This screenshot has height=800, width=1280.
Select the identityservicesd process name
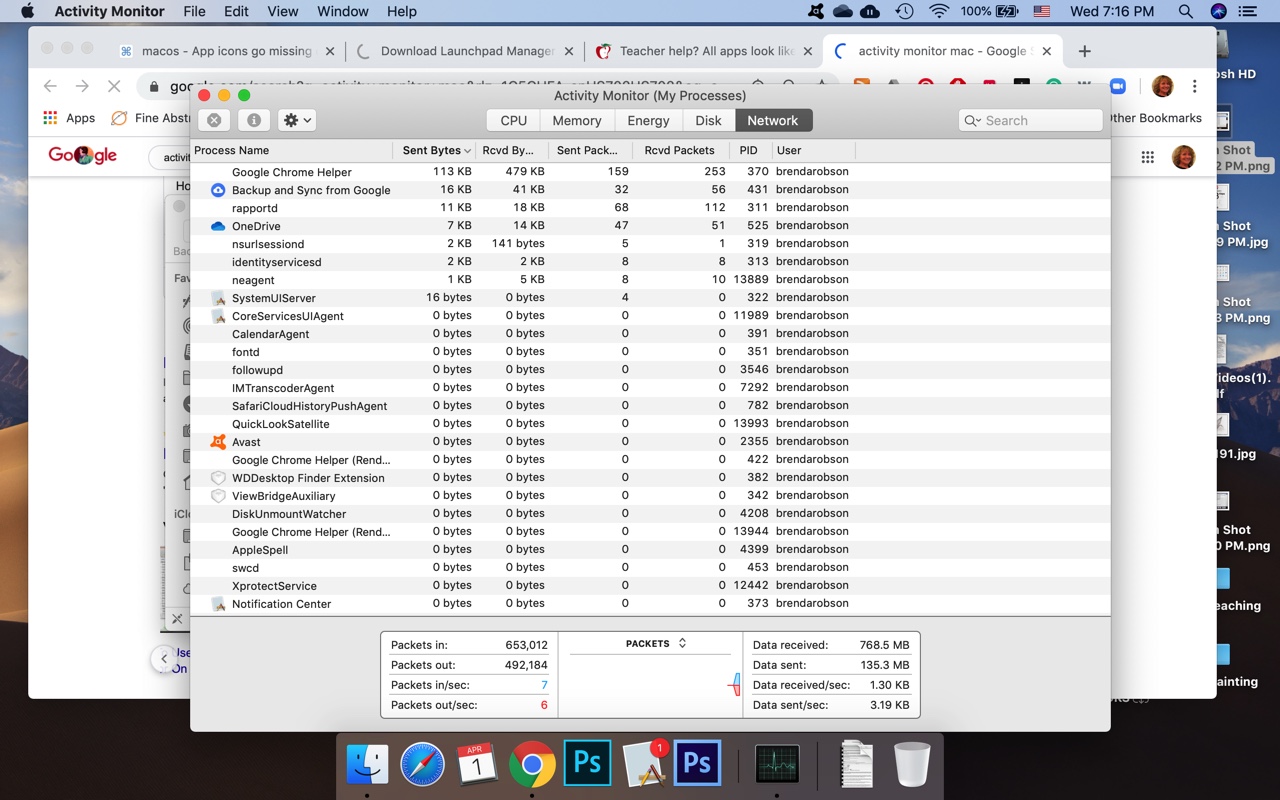(x=277, y=262)
